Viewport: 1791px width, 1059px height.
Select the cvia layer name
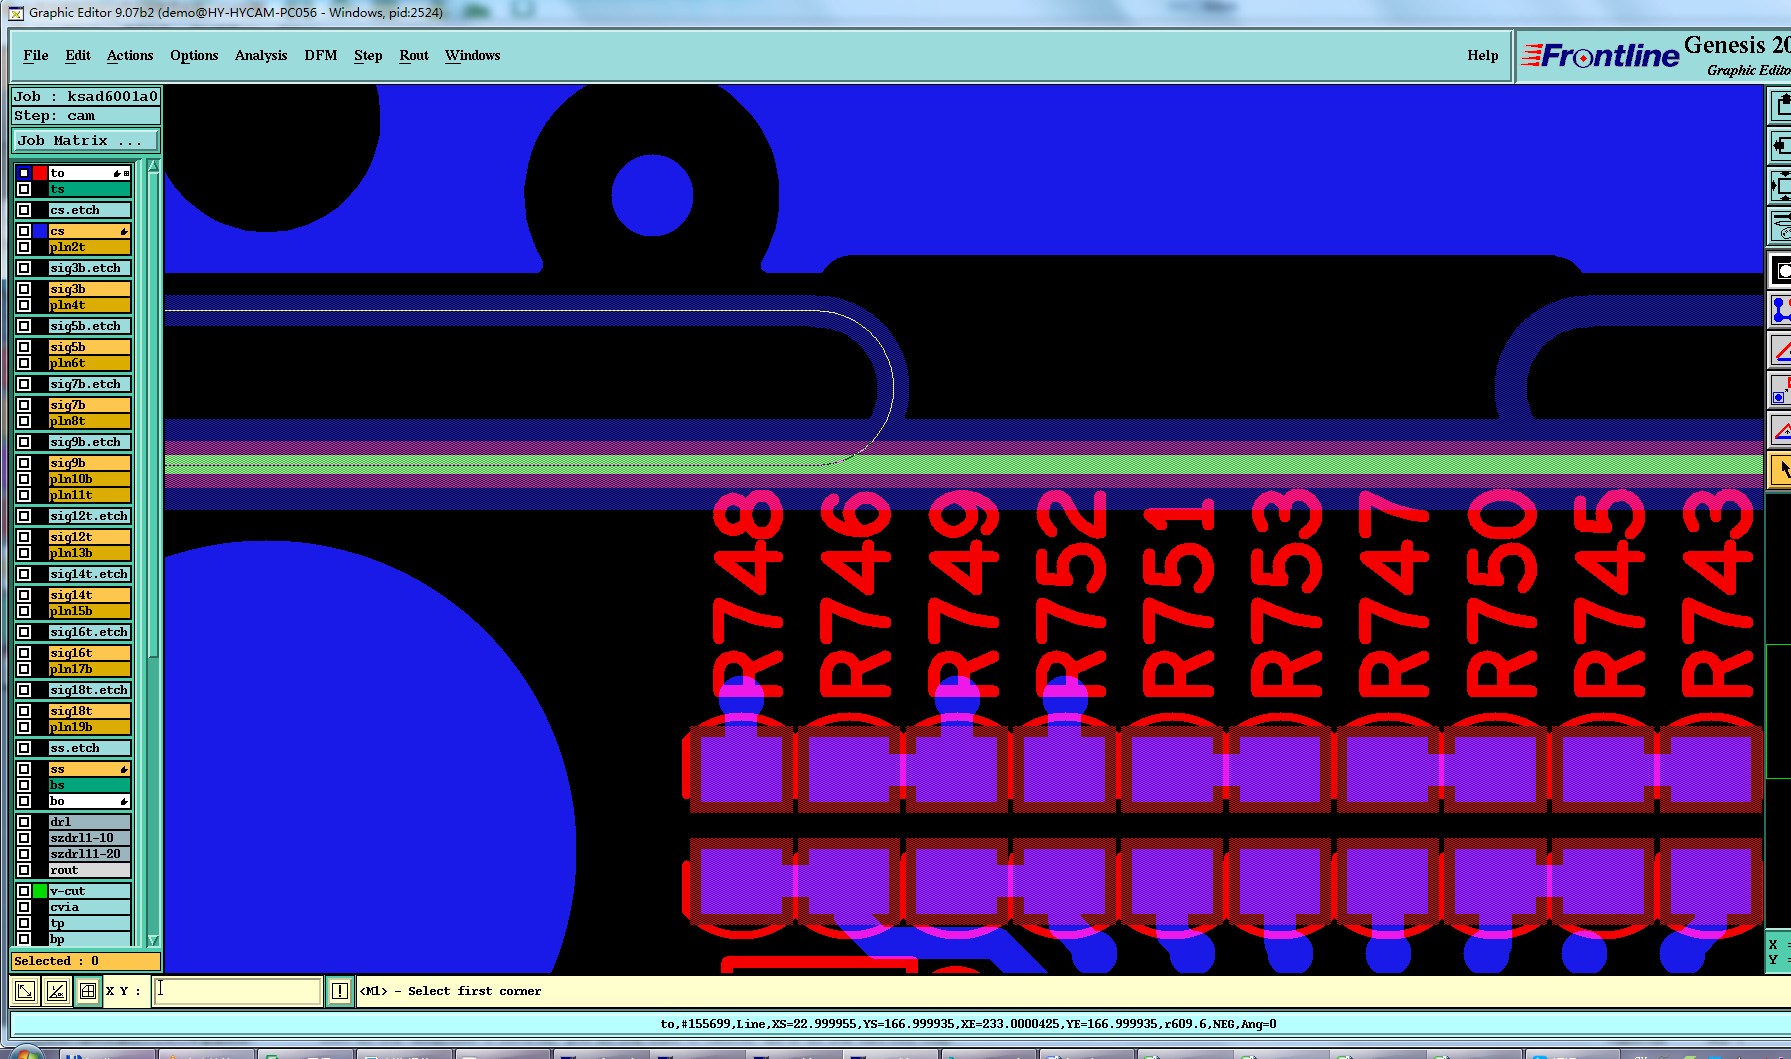[89, 907]
